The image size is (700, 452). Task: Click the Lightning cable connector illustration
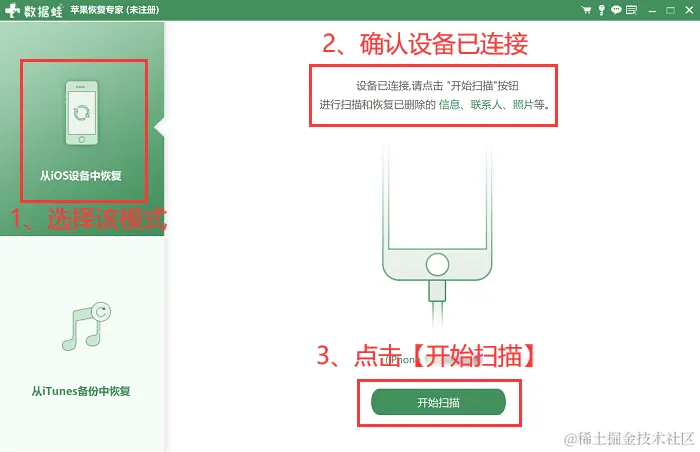point(437,291)
